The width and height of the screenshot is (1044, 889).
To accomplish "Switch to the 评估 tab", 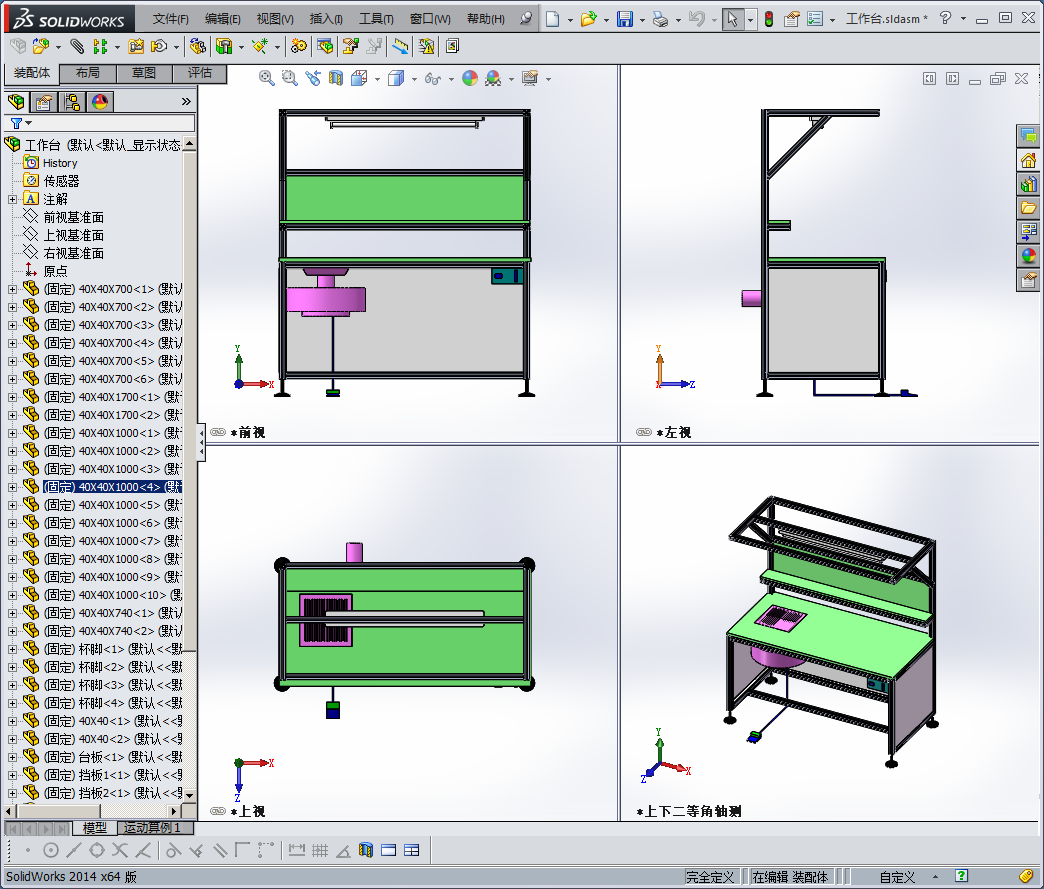I will point(199,73).
